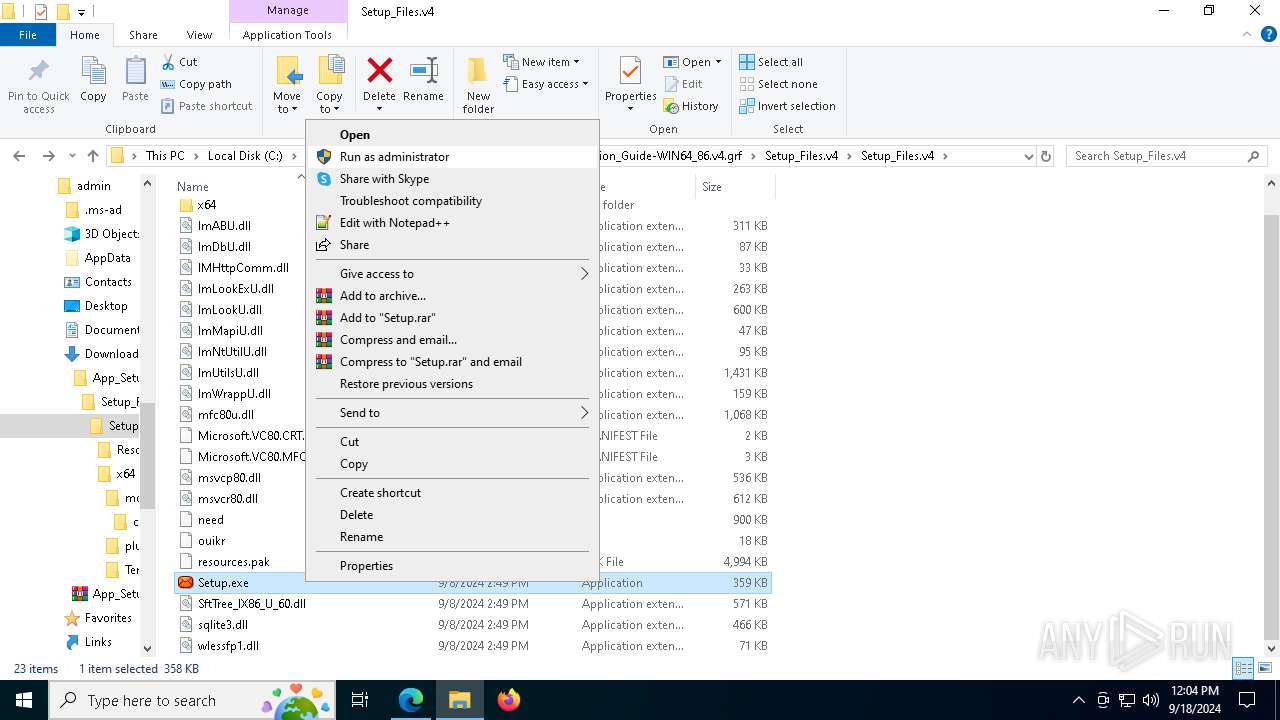Refresh the folder view
Screen dimensions: 1280x720
tap(1046, 156)
